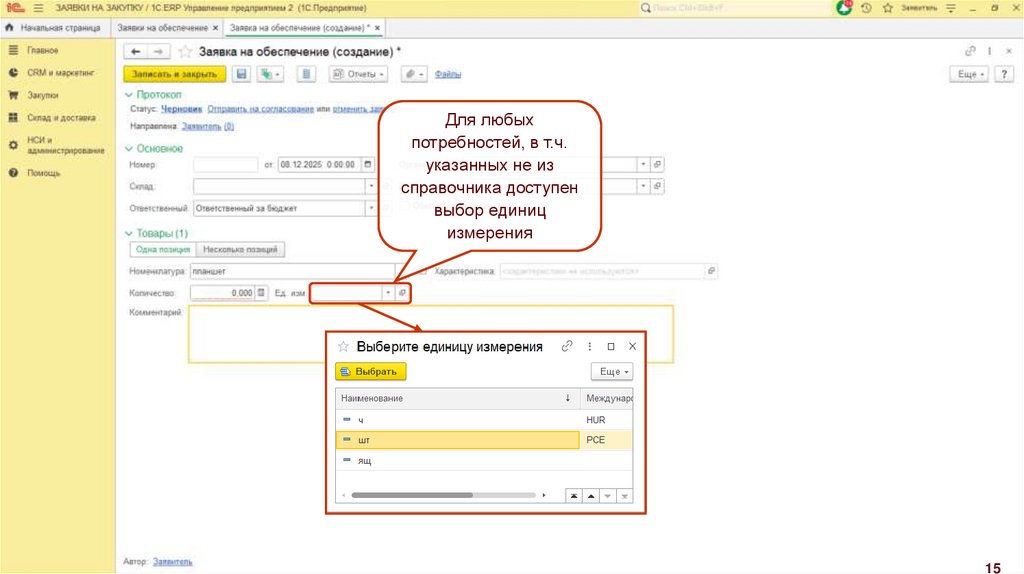Add the request form to favorites via the star
The width and height of the screenshot is (1024, 574).
(x=184, y=51)
